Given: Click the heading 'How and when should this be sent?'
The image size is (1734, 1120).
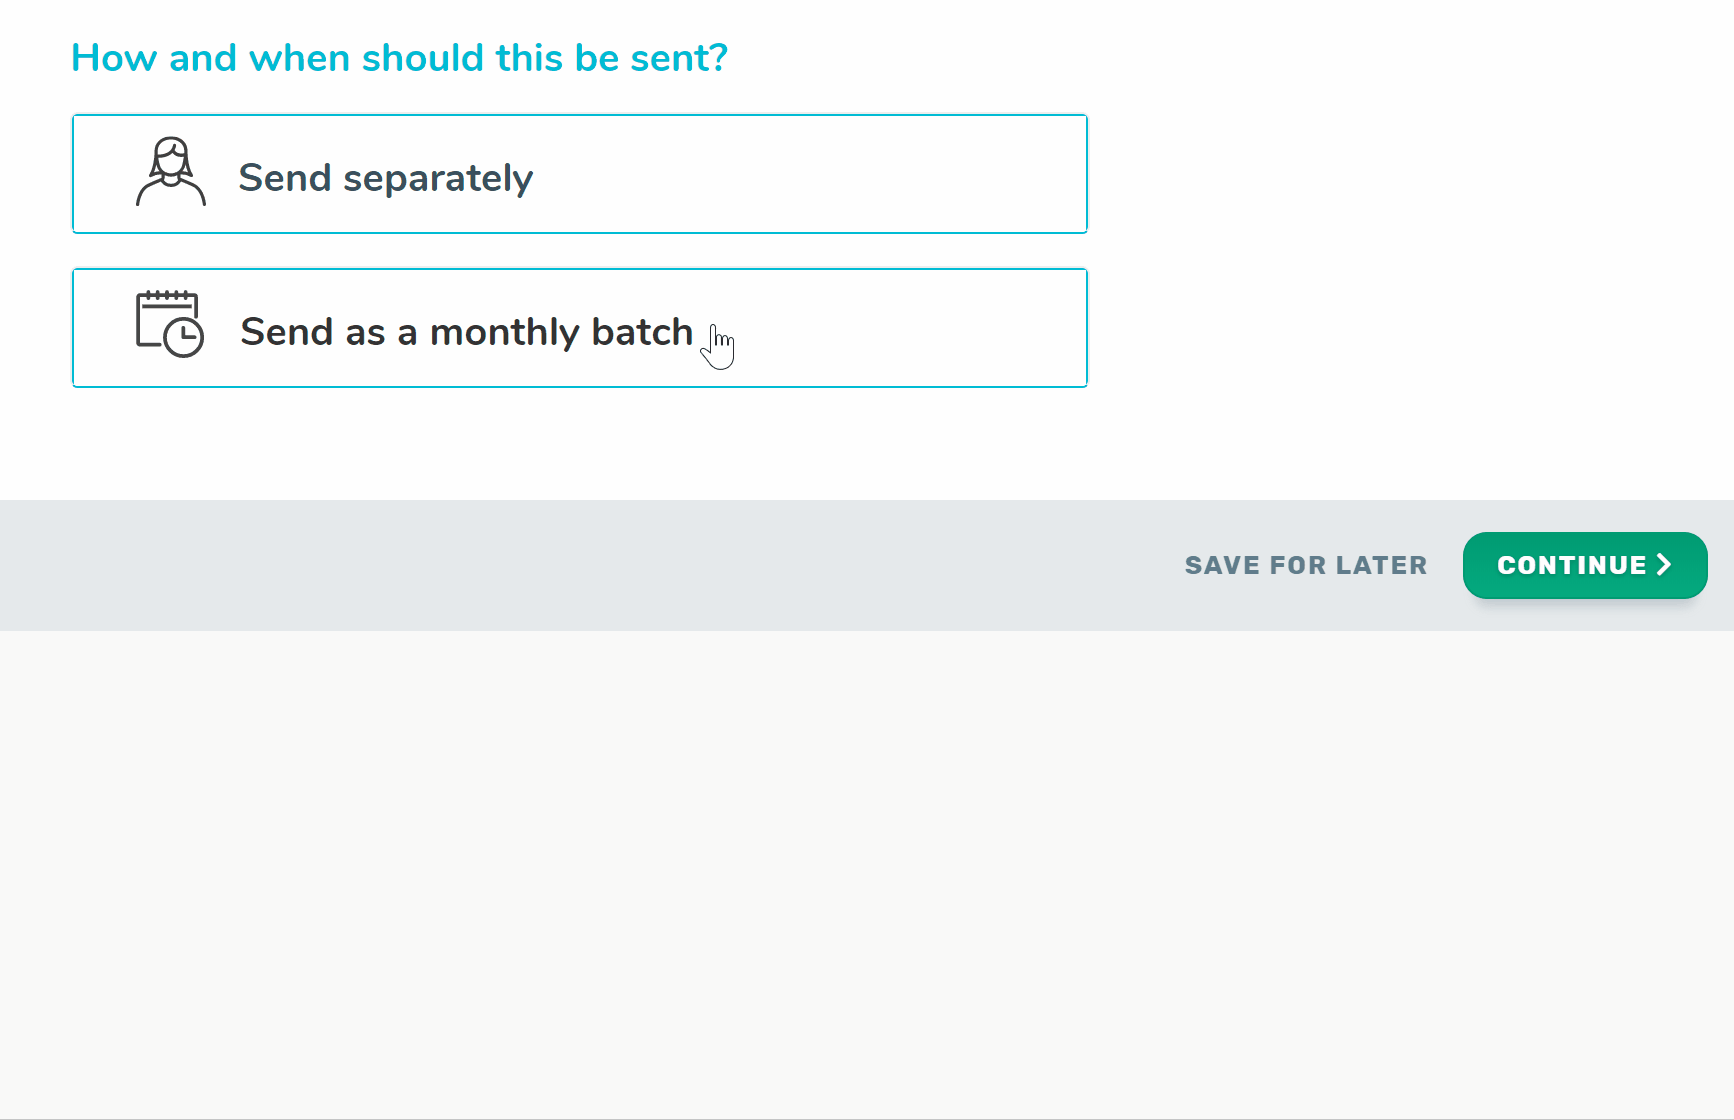Looking at the screenshot, I should [x=399, y=58].
